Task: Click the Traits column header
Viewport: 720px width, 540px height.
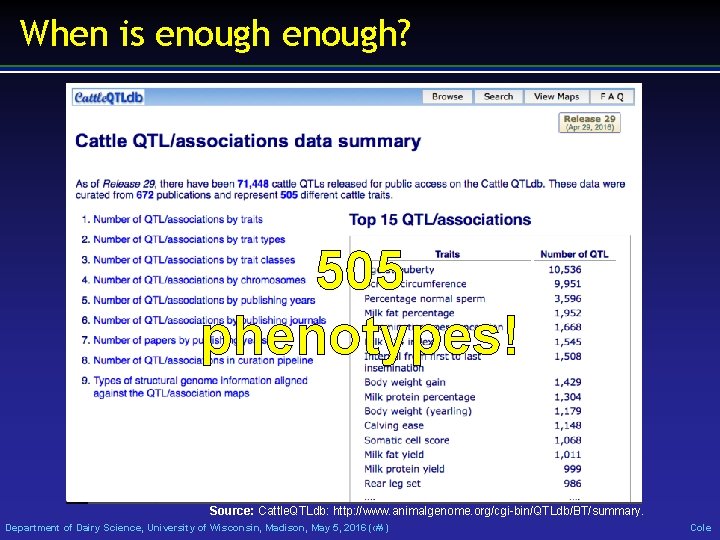Action: click(x=447, y=254)
